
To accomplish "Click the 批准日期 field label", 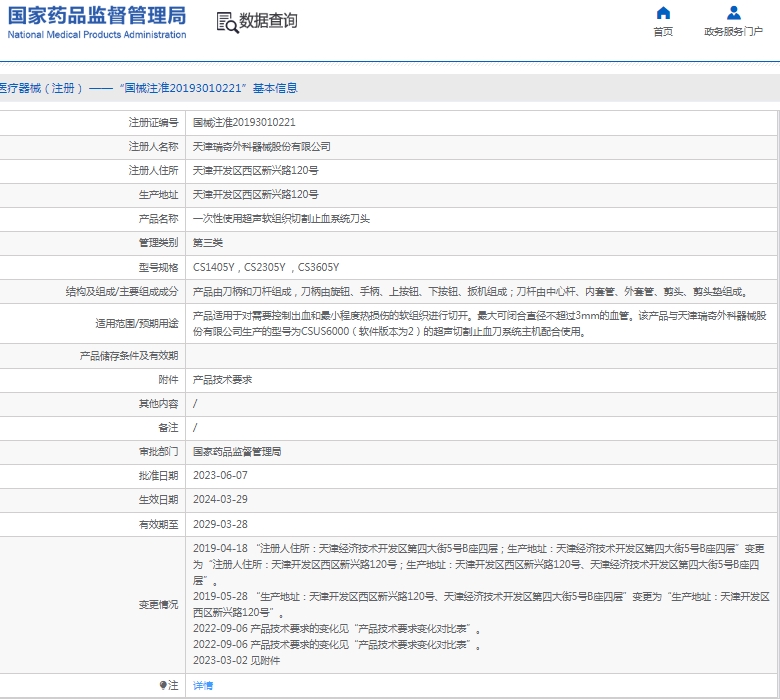I will coord(158,476).
